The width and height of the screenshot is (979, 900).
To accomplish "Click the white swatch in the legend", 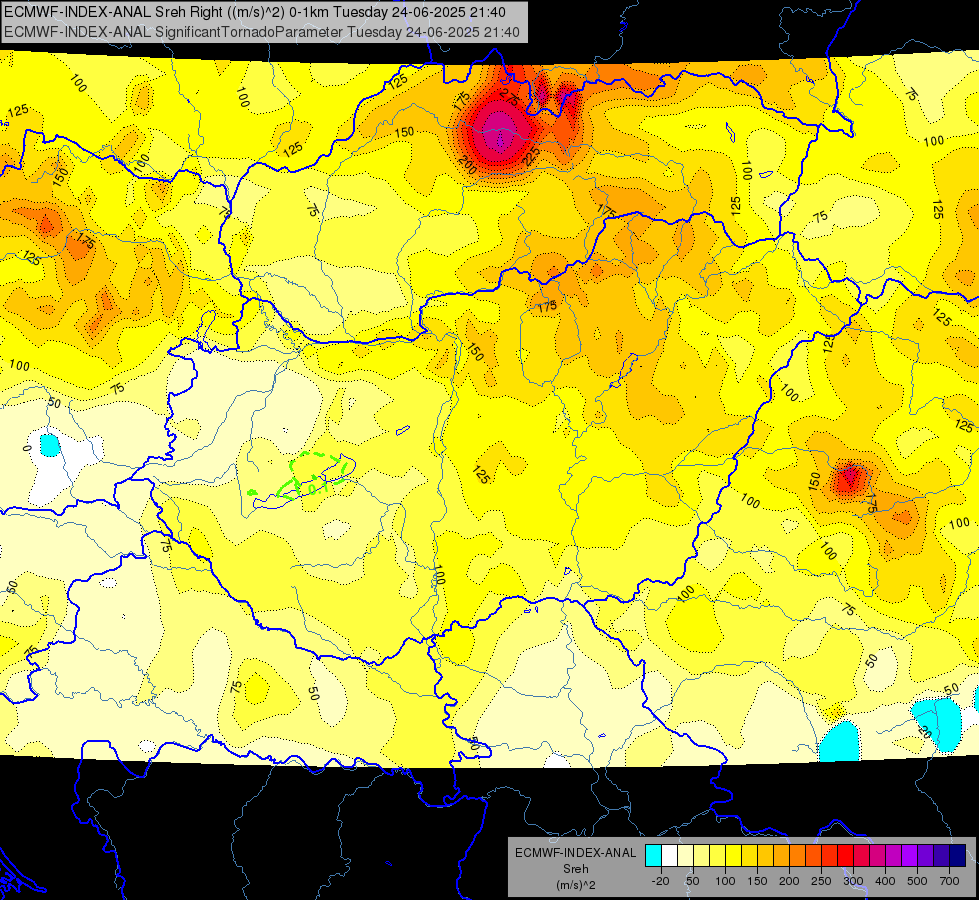I will [x=669, y=855].
